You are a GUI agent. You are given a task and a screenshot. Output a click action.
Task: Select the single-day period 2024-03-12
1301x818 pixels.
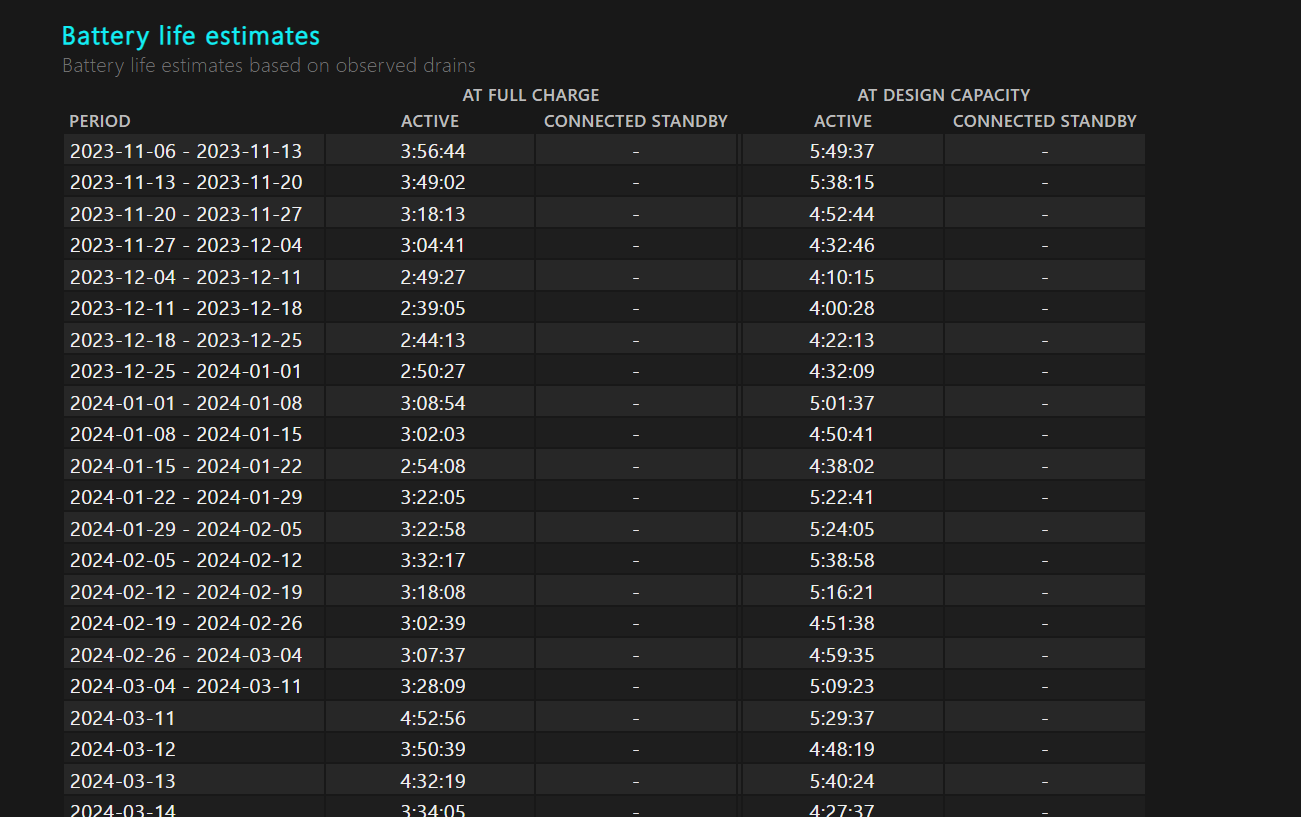123,749
